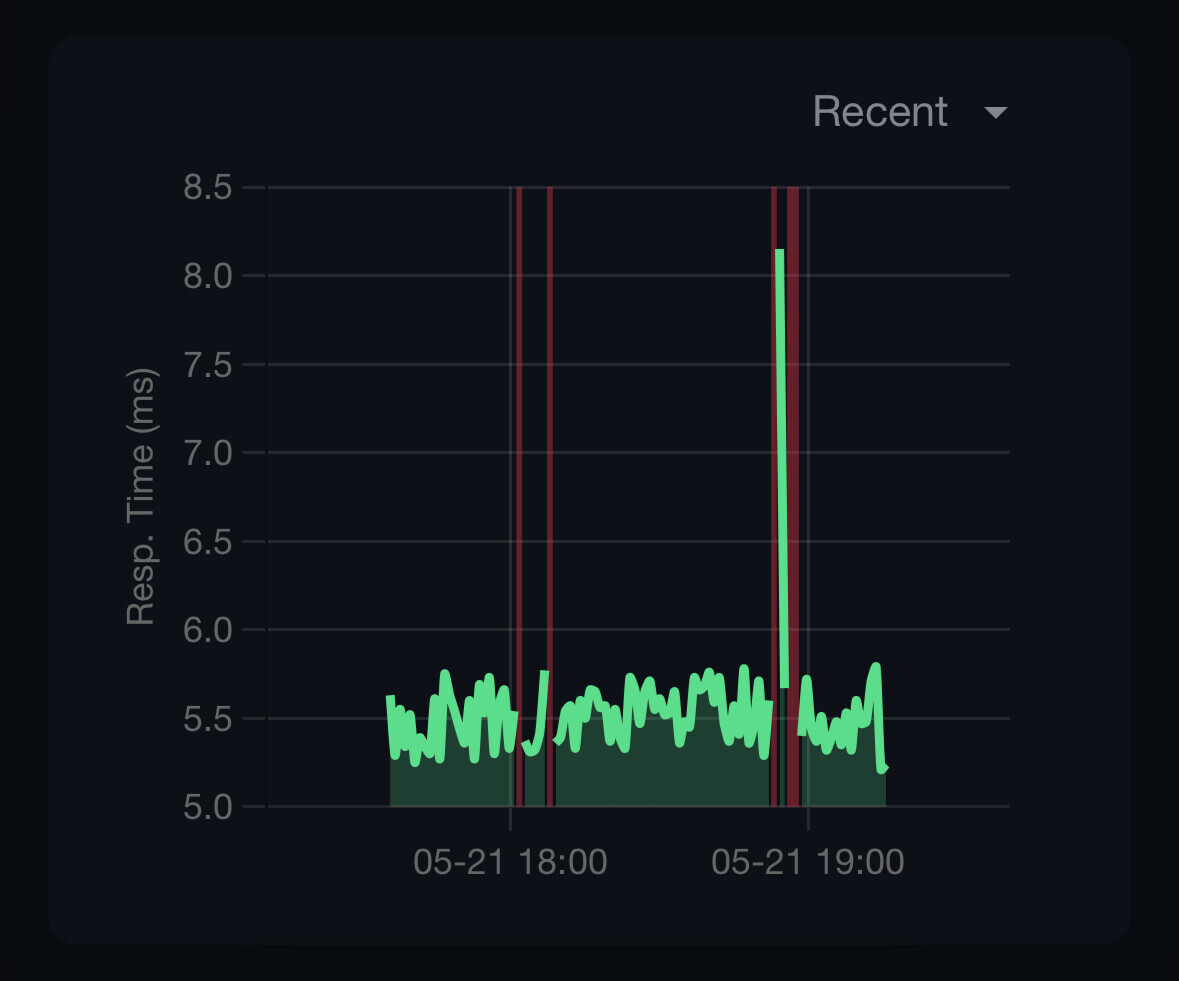Click the 7.0 y-axis tick label
Screen dimensions: 1179x981
[x=208, y=452]
